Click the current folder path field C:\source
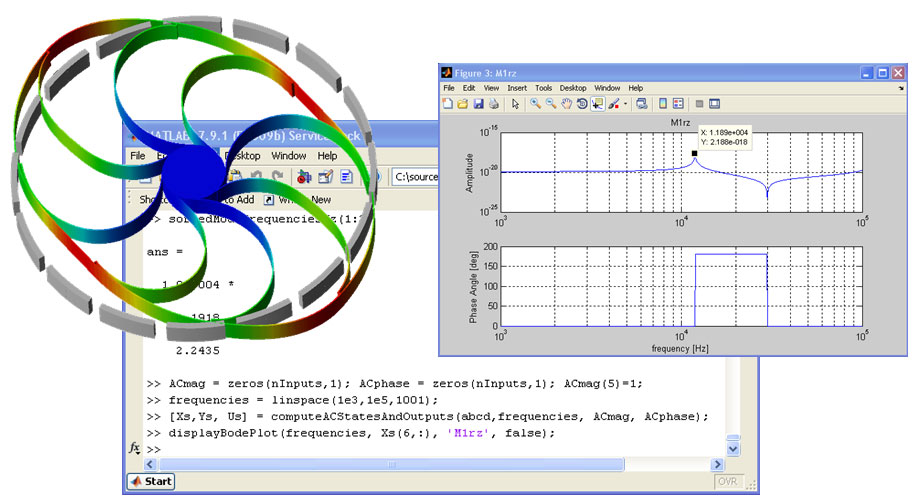 point(415,177)
